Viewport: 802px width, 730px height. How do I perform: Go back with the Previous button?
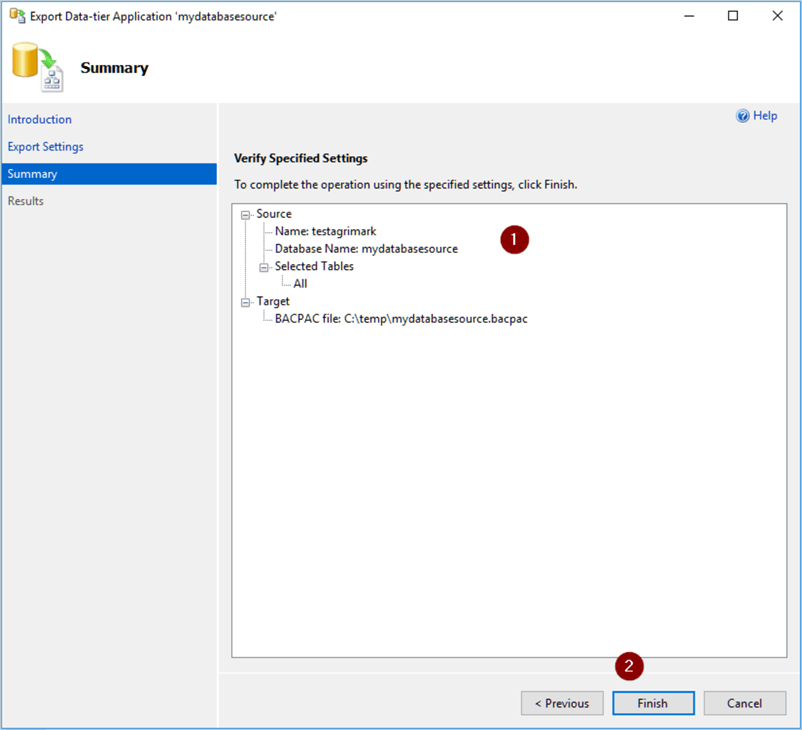pyautogui.click(x=562, y=703)
